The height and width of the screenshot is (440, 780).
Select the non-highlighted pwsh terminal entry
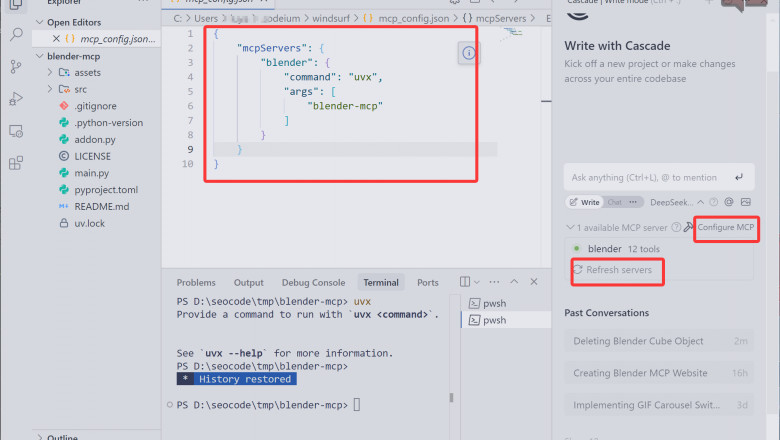click(506, 303)
